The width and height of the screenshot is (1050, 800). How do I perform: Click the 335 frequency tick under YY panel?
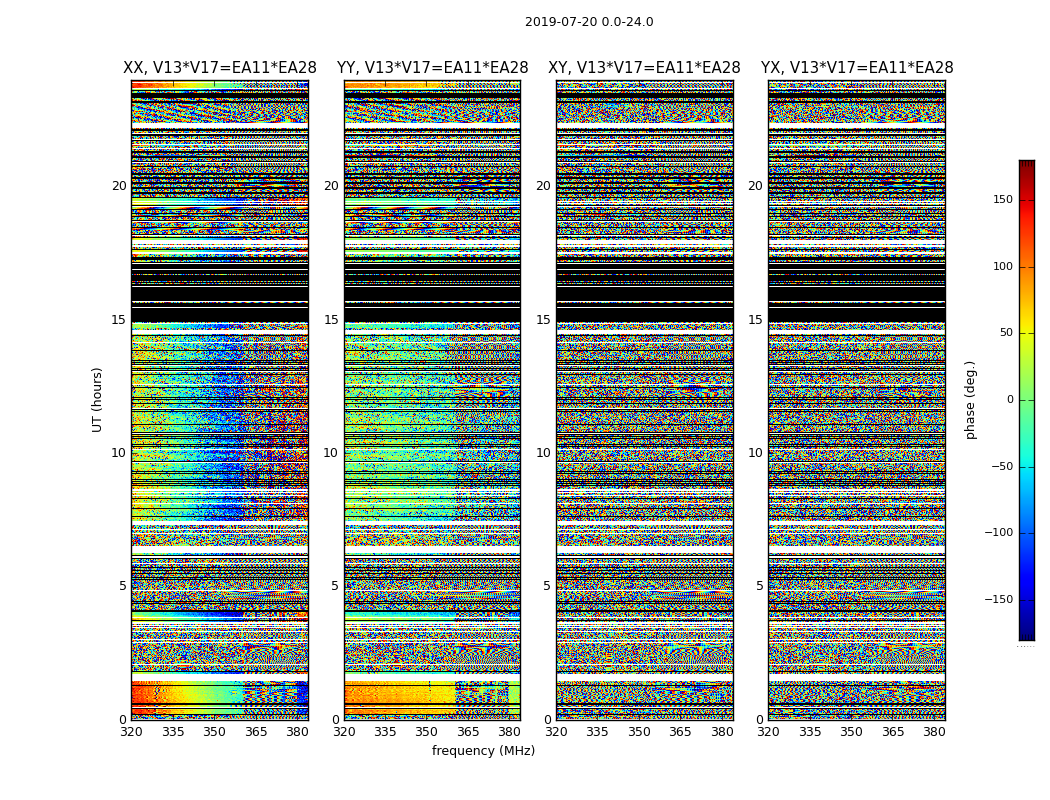coord(385,732)
